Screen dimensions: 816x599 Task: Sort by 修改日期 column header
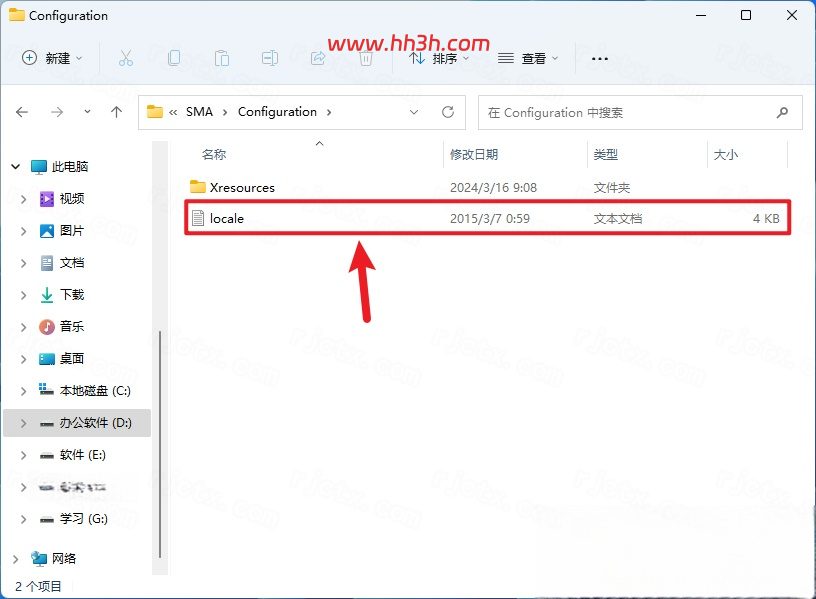(x=474, y=155)
